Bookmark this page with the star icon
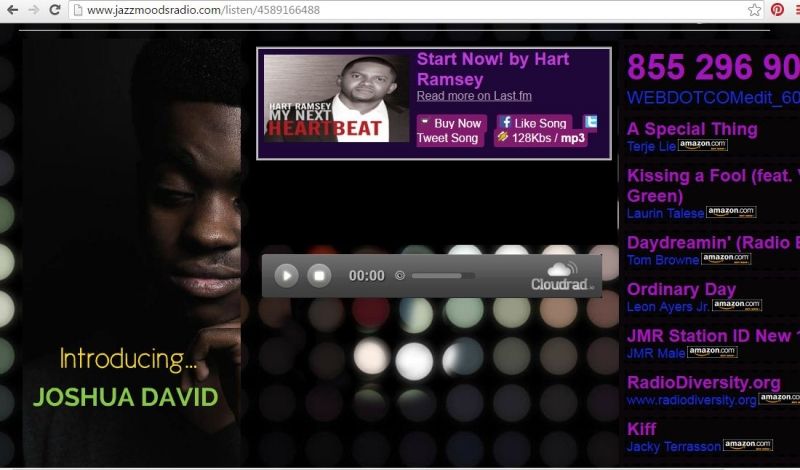Image resolution: width=800 pixels, height=470 pixels. [754, 10]
